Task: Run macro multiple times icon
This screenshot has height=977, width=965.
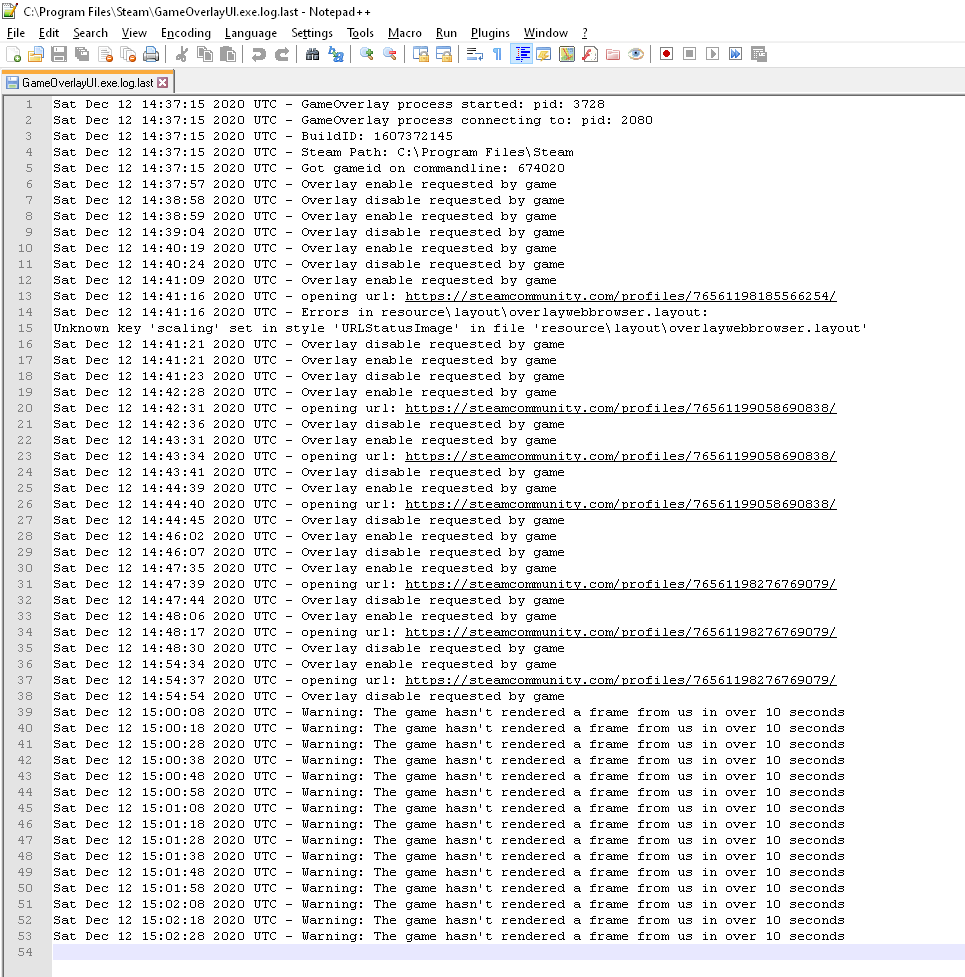Action: click(x=736, y=55)
